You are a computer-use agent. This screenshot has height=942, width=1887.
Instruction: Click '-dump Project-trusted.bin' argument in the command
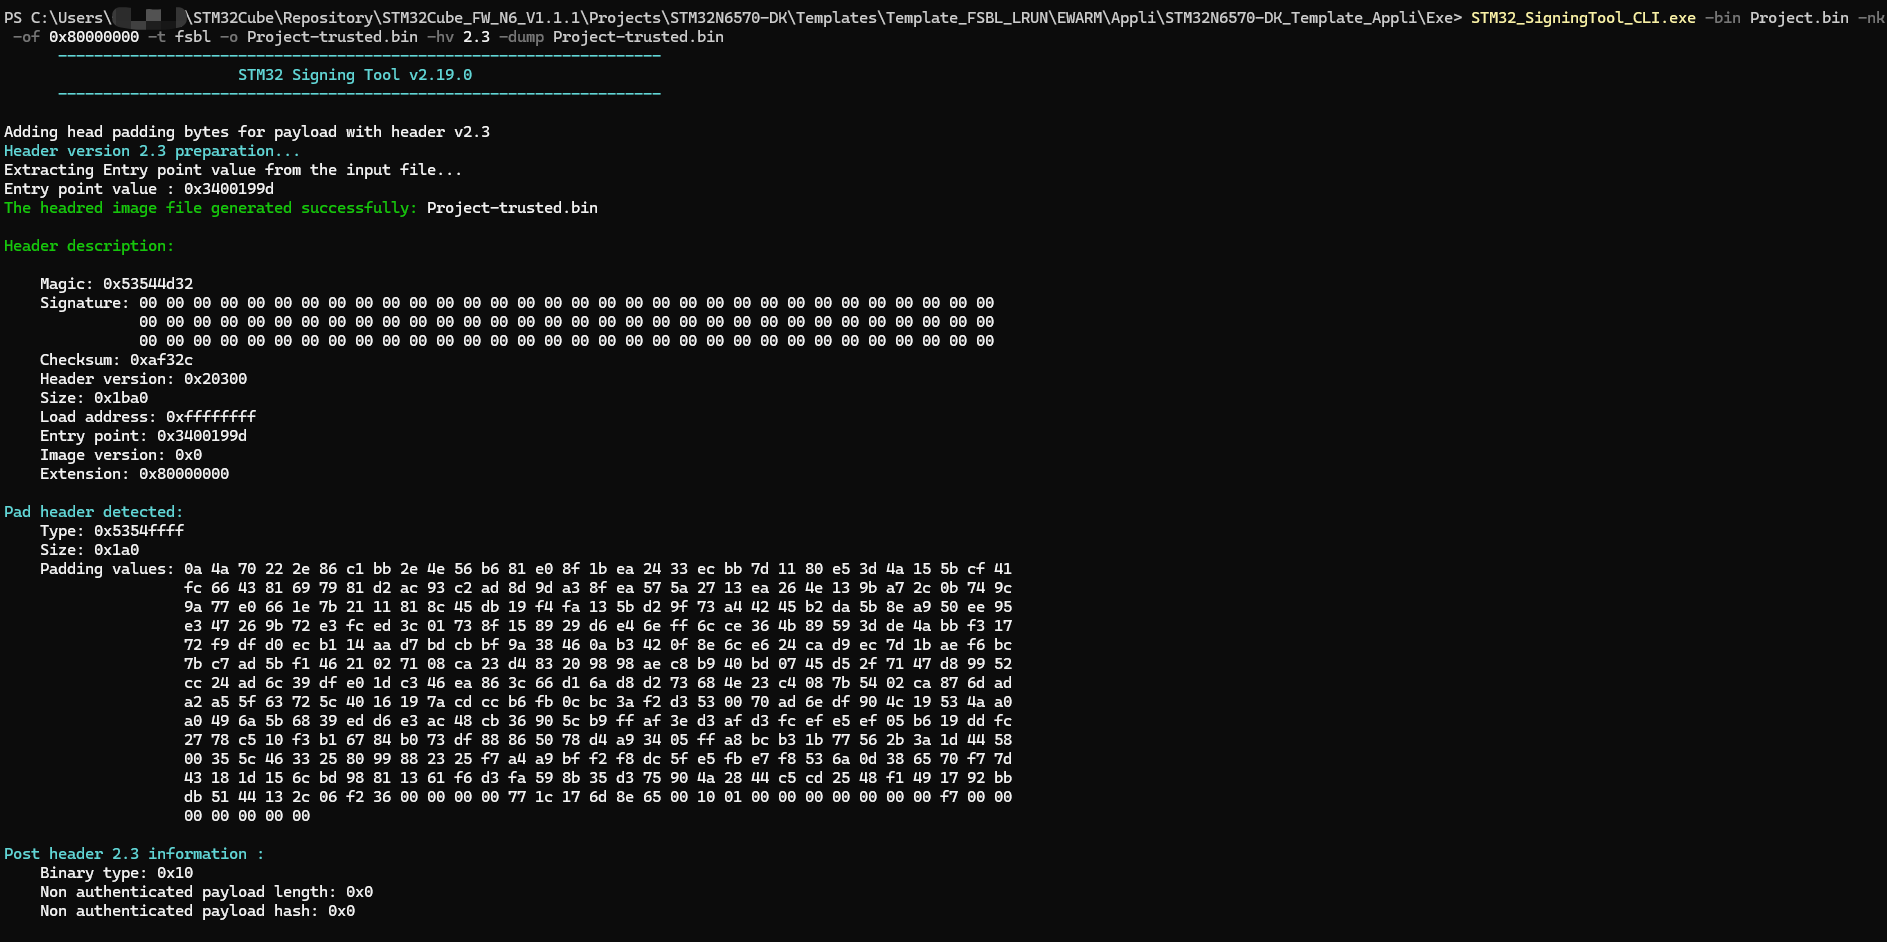point(611,37)
